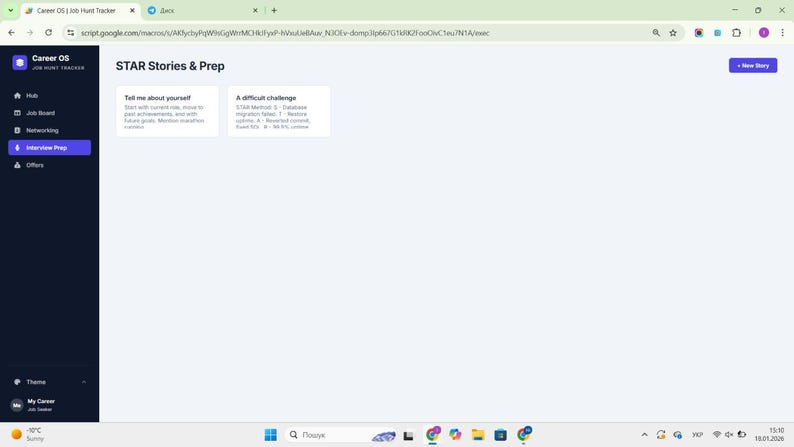Viewport: 794px width, 447px height.
Task: Switch to the Career OS browser tab
Action: tap(76, 10)
